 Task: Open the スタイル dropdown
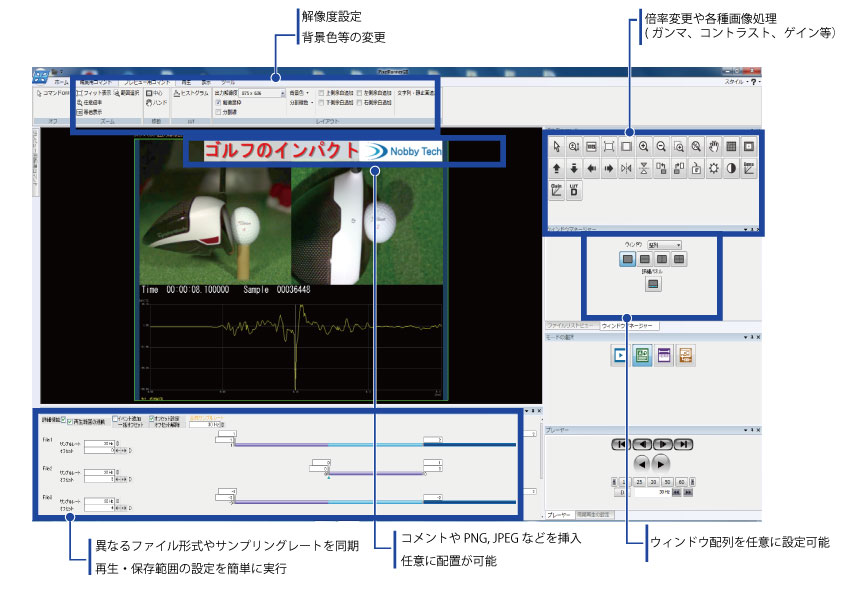pyautogui.click(x=736, y=82)
